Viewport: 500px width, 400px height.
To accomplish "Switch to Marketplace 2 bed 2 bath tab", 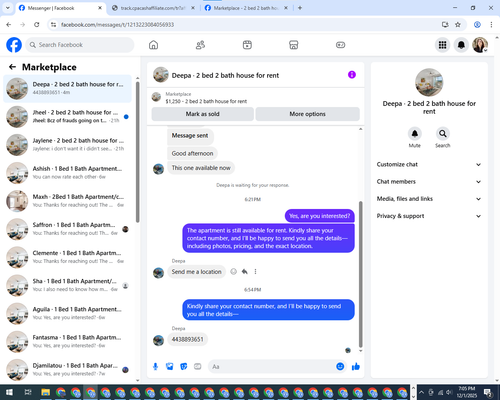I will (247, 8).
